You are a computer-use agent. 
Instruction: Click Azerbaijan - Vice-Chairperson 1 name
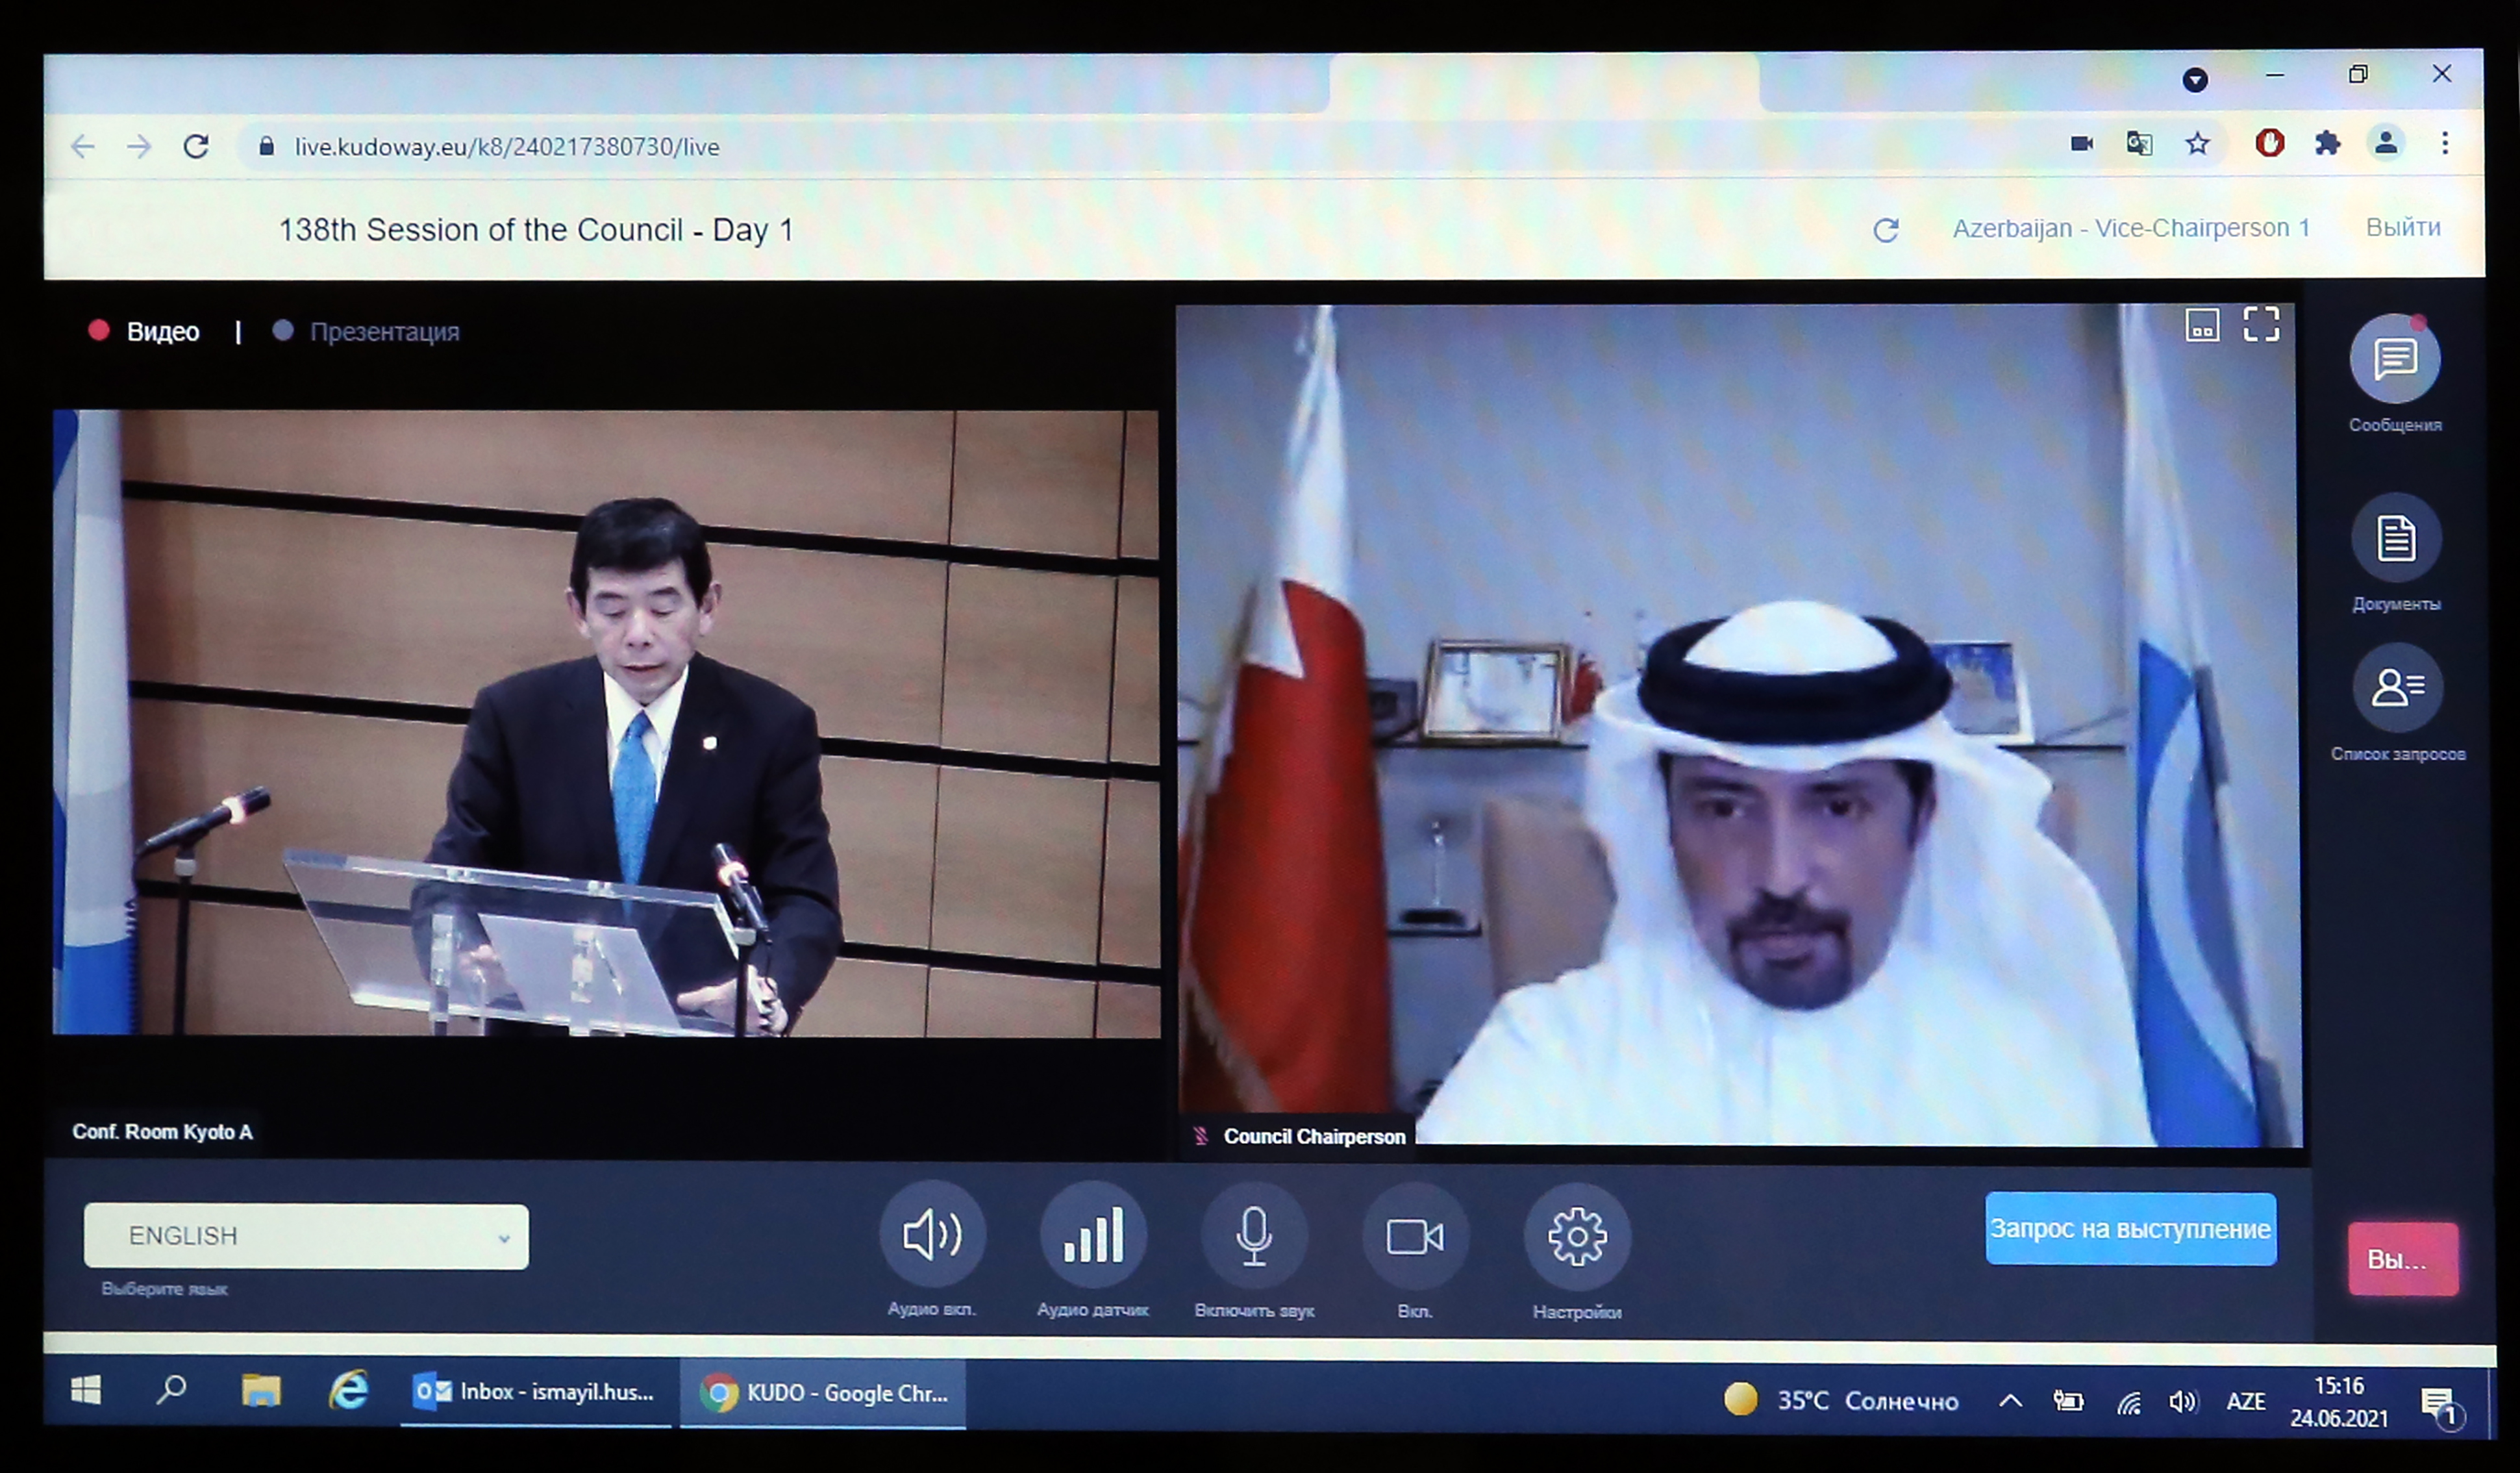tap(2131, 228)
